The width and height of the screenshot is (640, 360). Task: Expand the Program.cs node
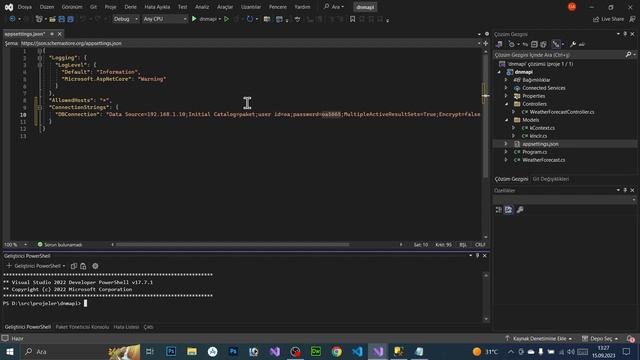[506, 152]
